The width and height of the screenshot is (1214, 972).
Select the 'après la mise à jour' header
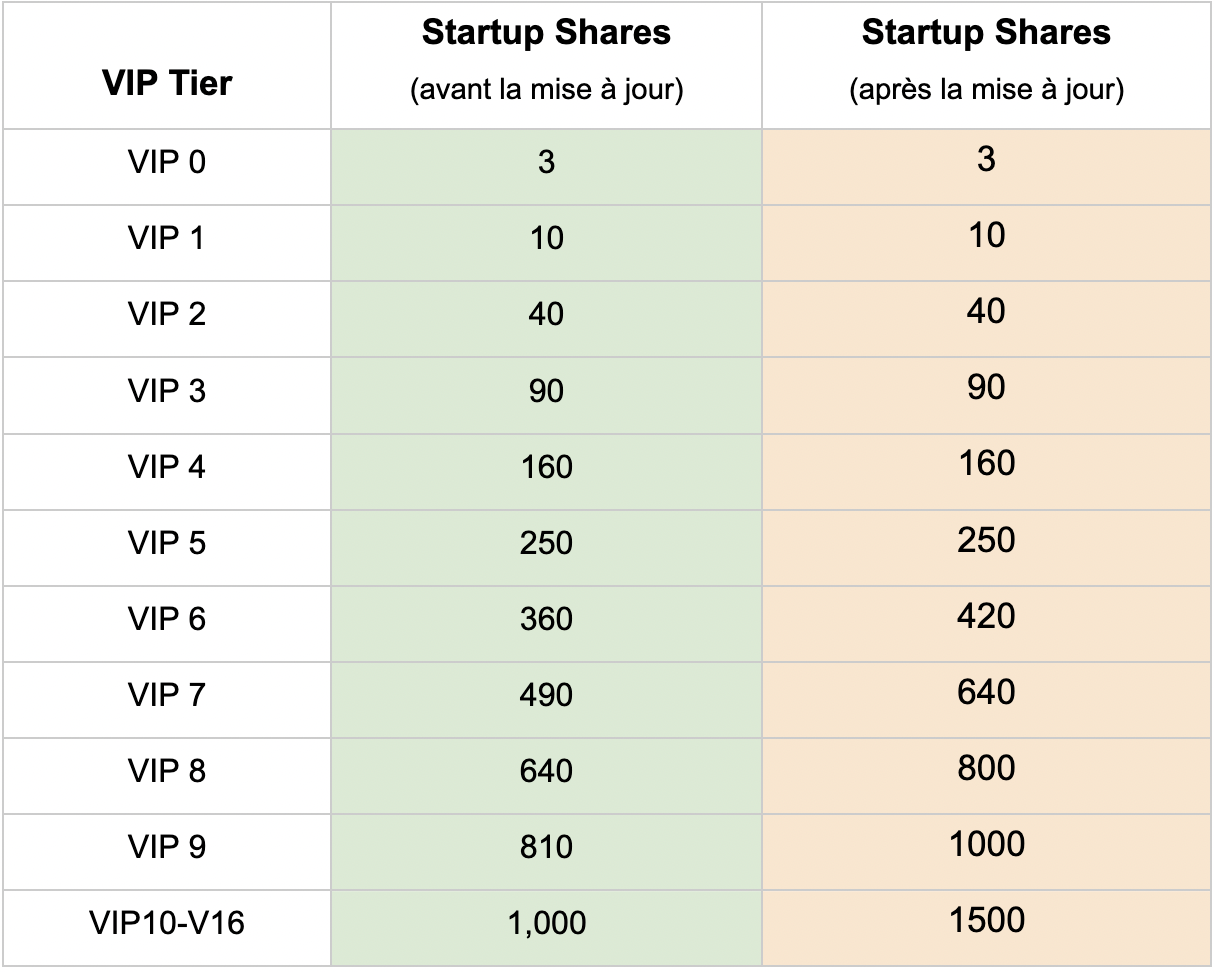pos(986,91)
